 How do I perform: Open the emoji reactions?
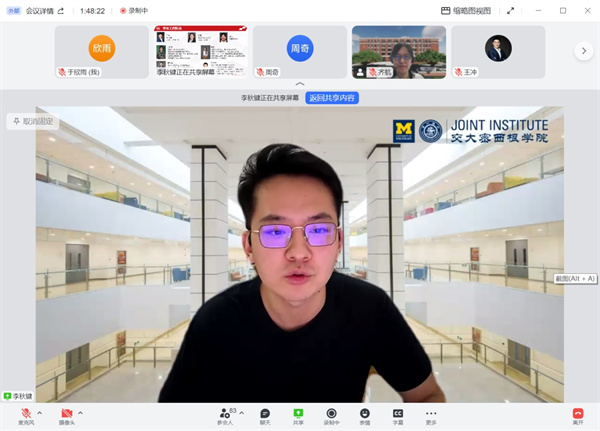(364, 414)
